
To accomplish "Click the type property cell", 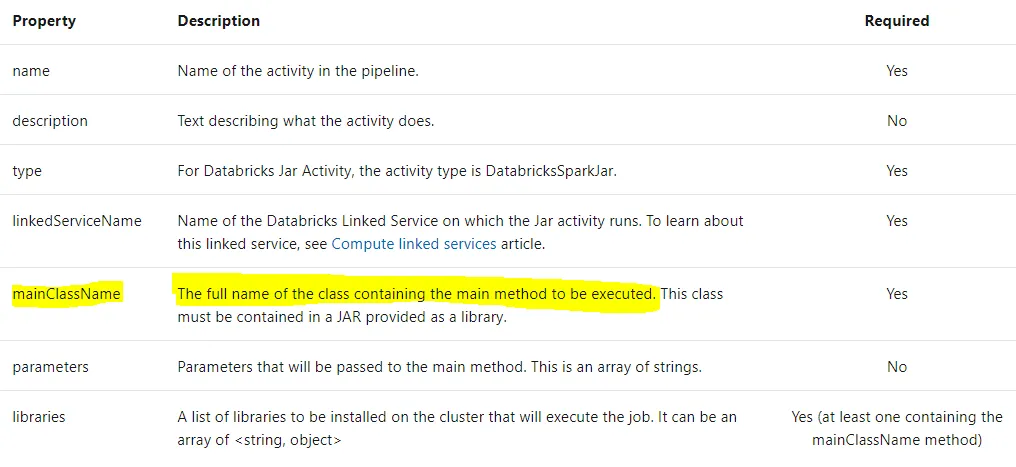I will [x=27, y=171].
